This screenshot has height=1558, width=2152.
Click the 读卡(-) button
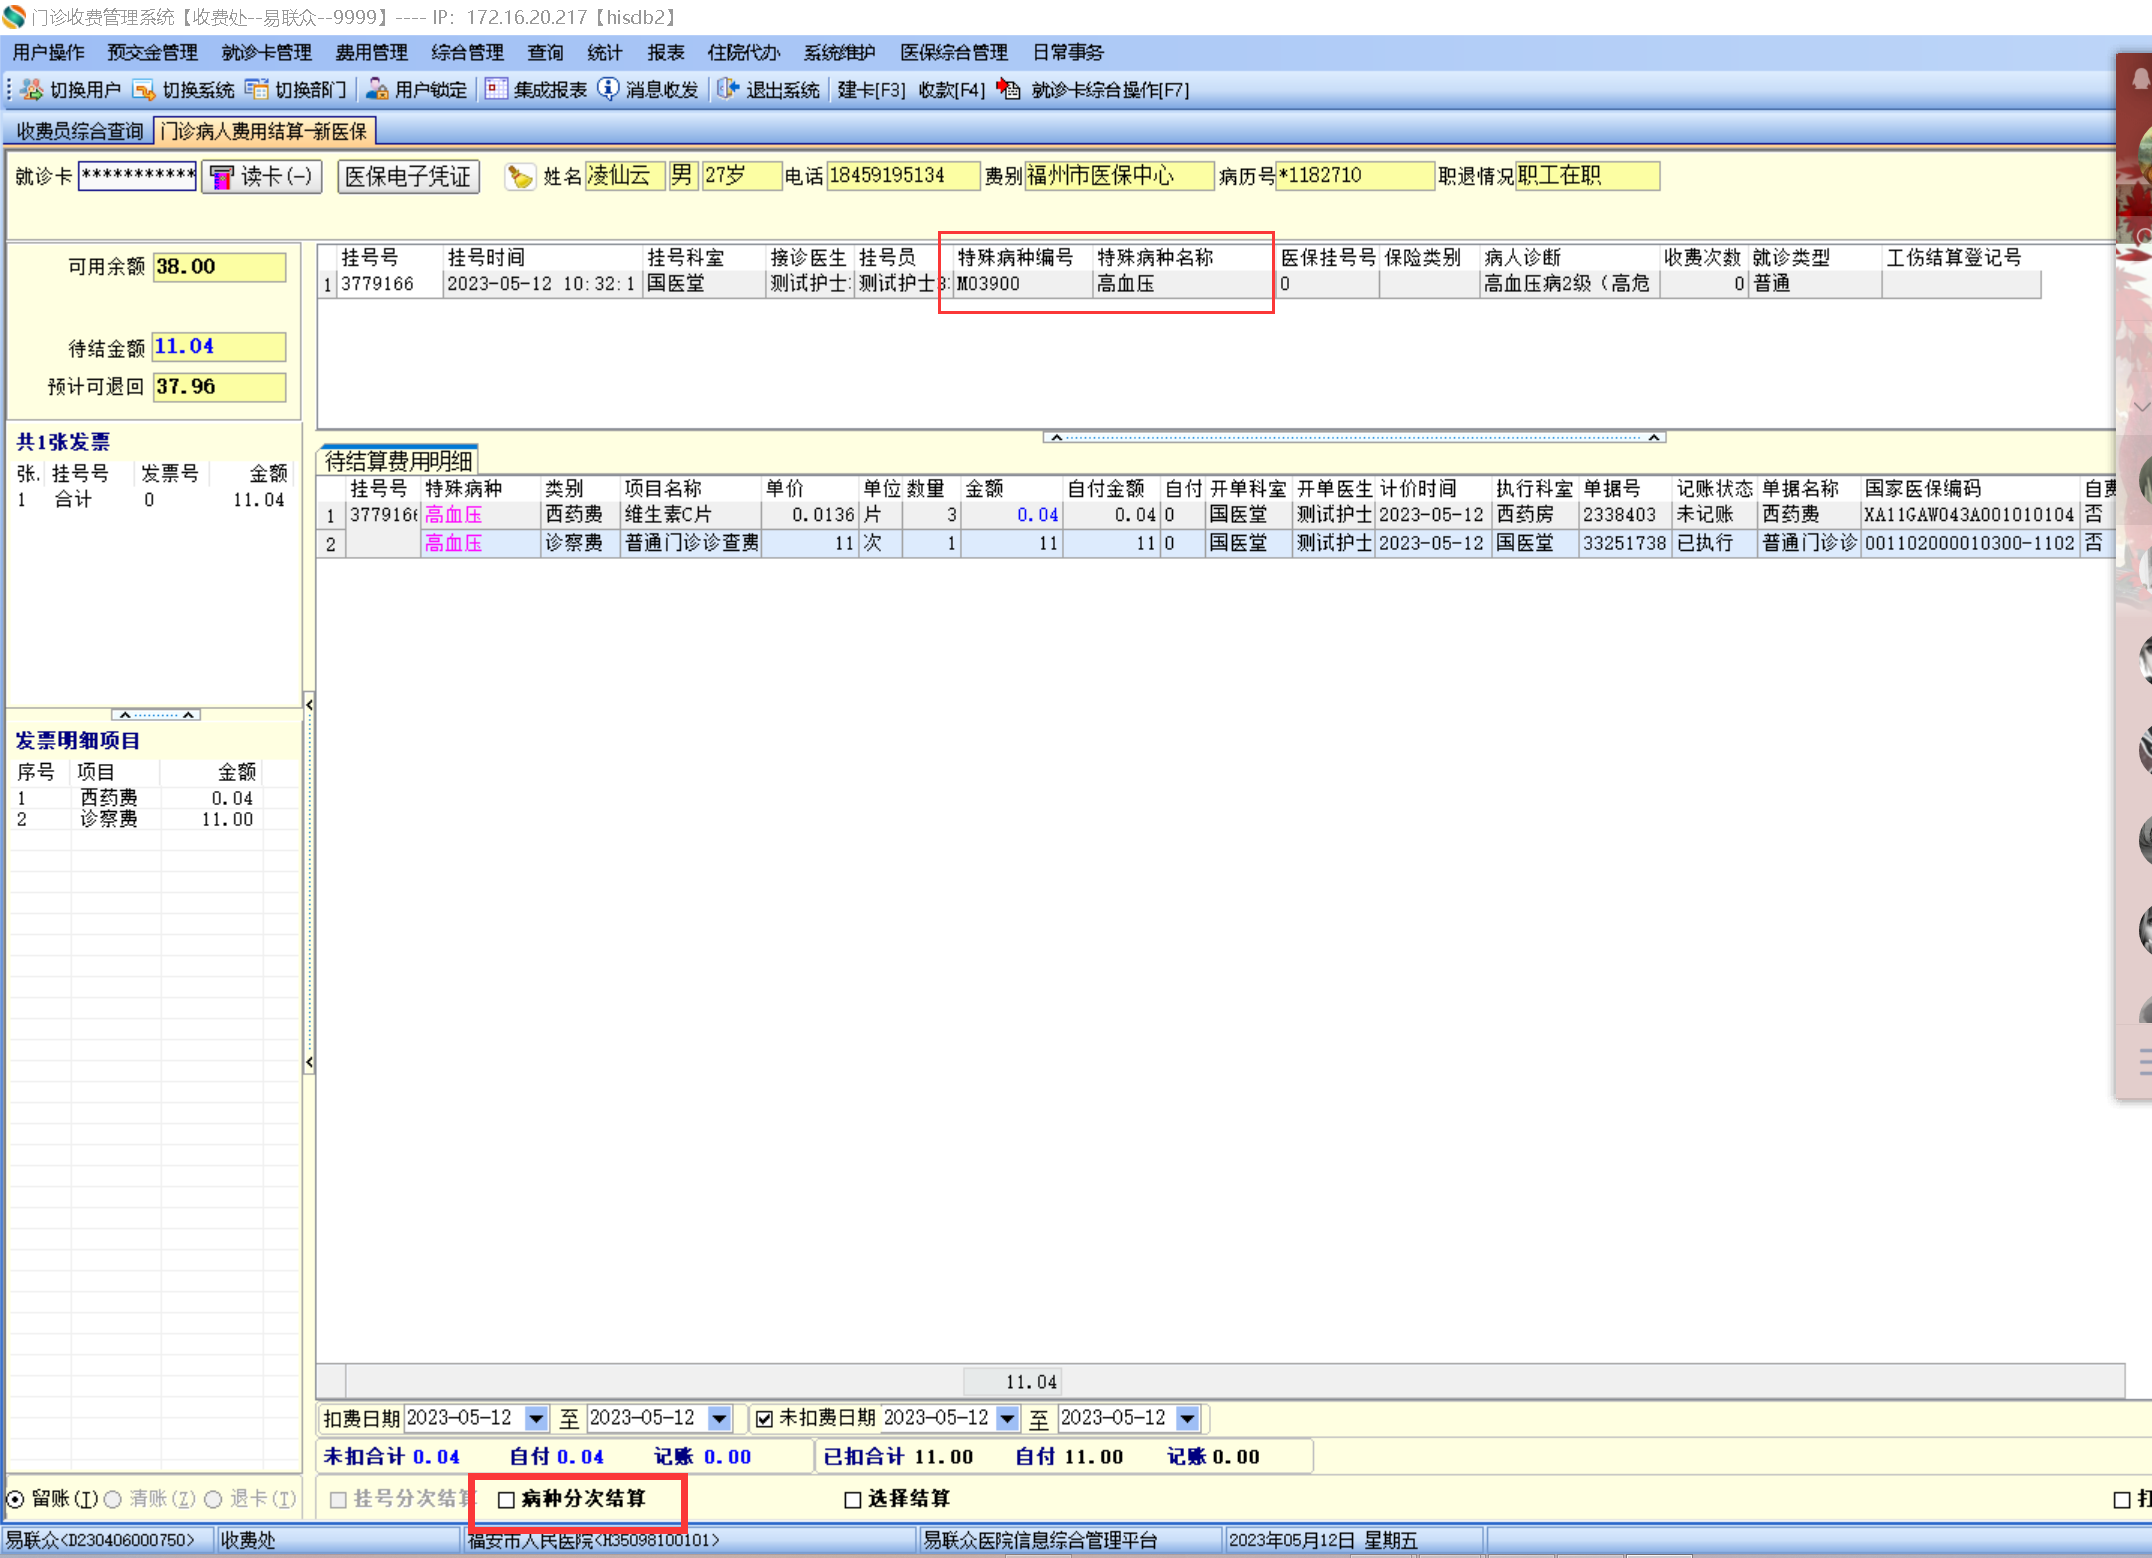(262, 177)
